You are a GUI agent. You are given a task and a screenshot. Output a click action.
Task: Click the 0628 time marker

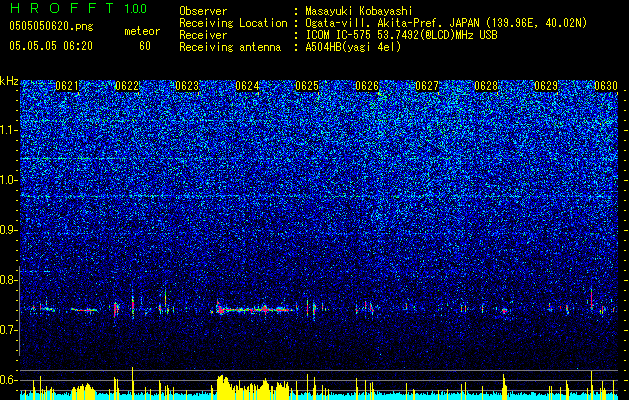tap(486, 86)
